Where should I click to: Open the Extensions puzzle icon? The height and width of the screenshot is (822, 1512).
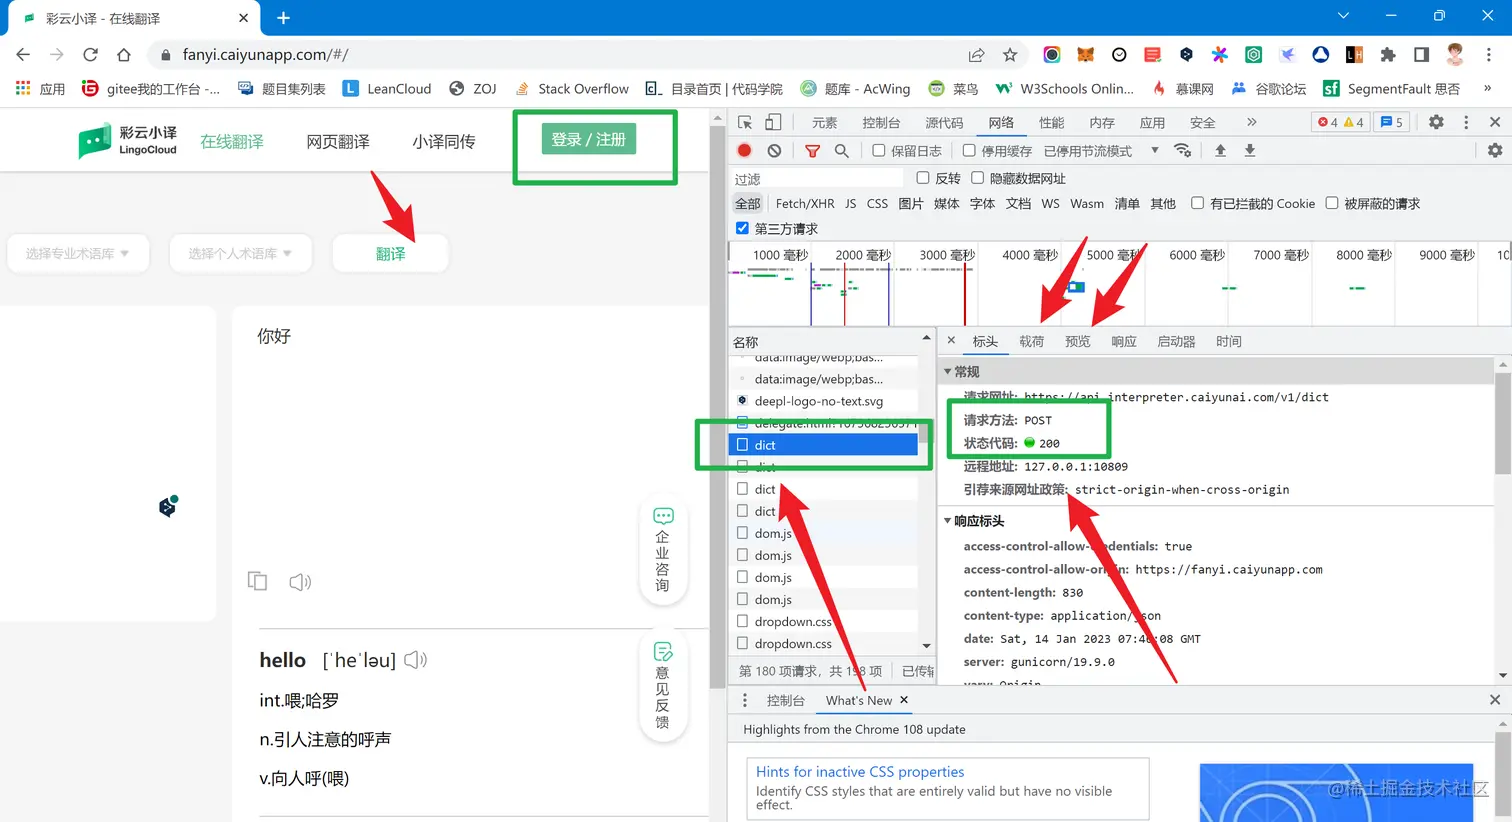point(1388,55)
